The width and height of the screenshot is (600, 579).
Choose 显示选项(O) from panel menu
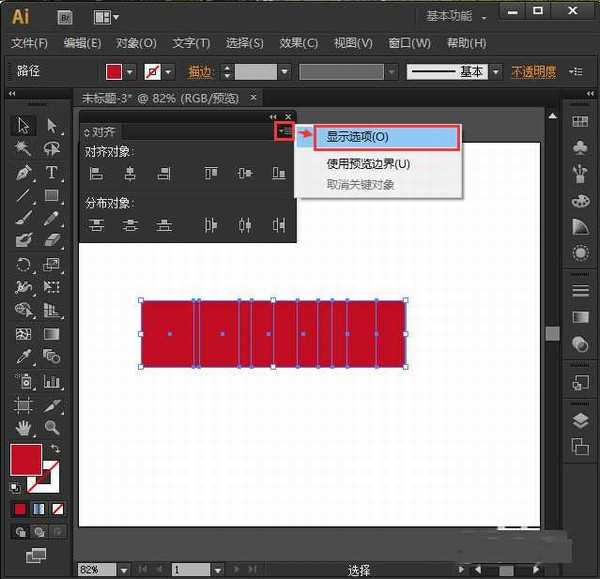click(357, 137)
